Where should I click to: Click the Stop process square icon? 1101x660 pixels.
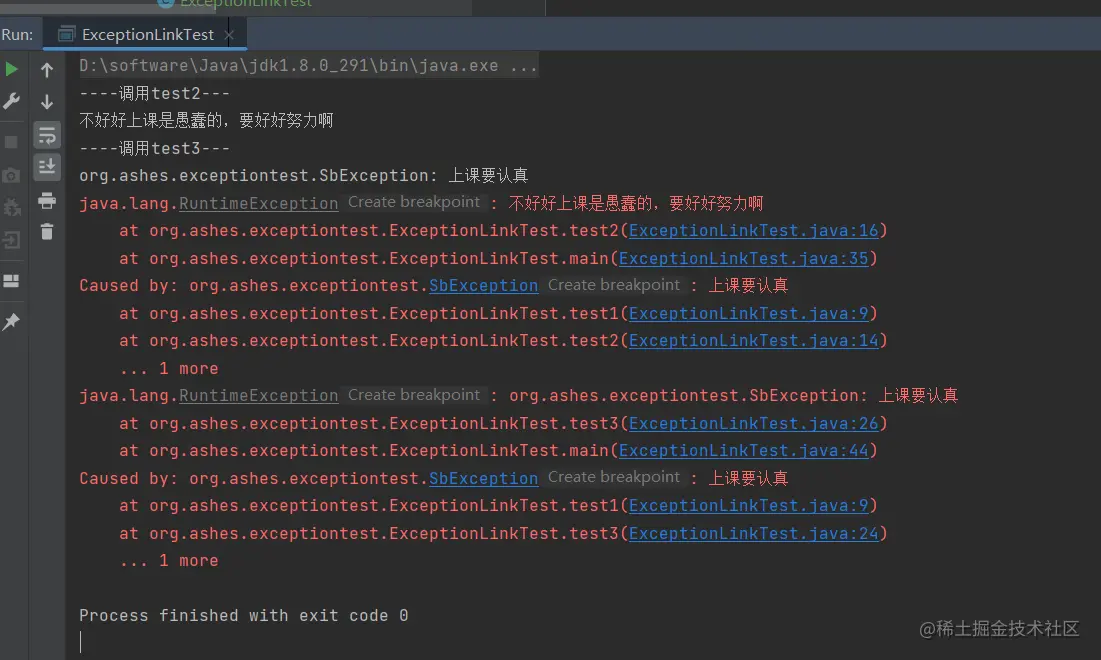[11, 142]
